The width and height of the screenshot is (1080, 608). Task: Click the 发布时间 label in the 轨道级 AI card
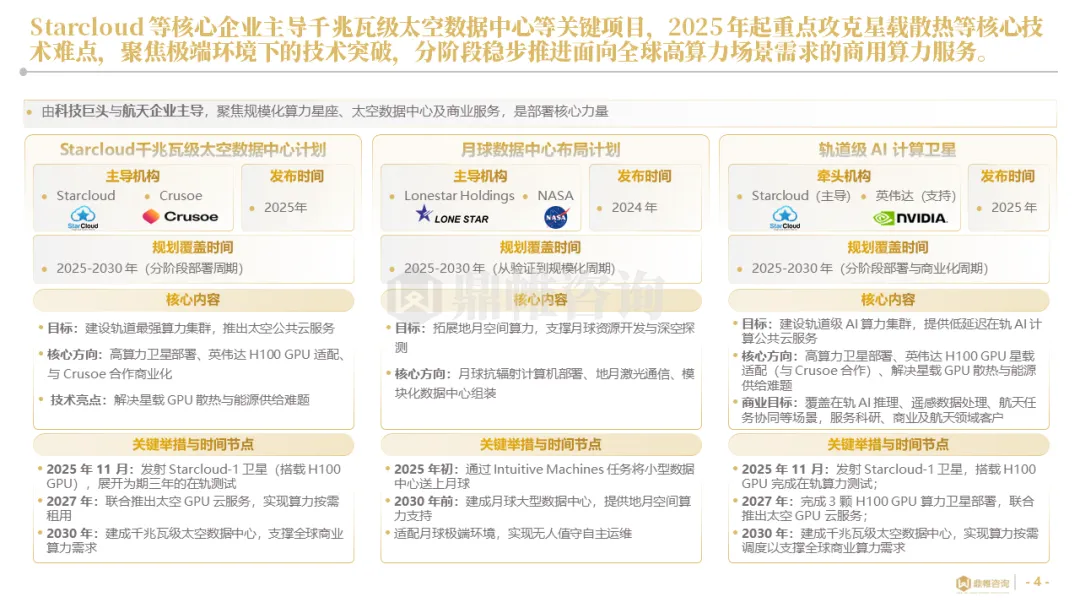click(x=1008, y=176)
